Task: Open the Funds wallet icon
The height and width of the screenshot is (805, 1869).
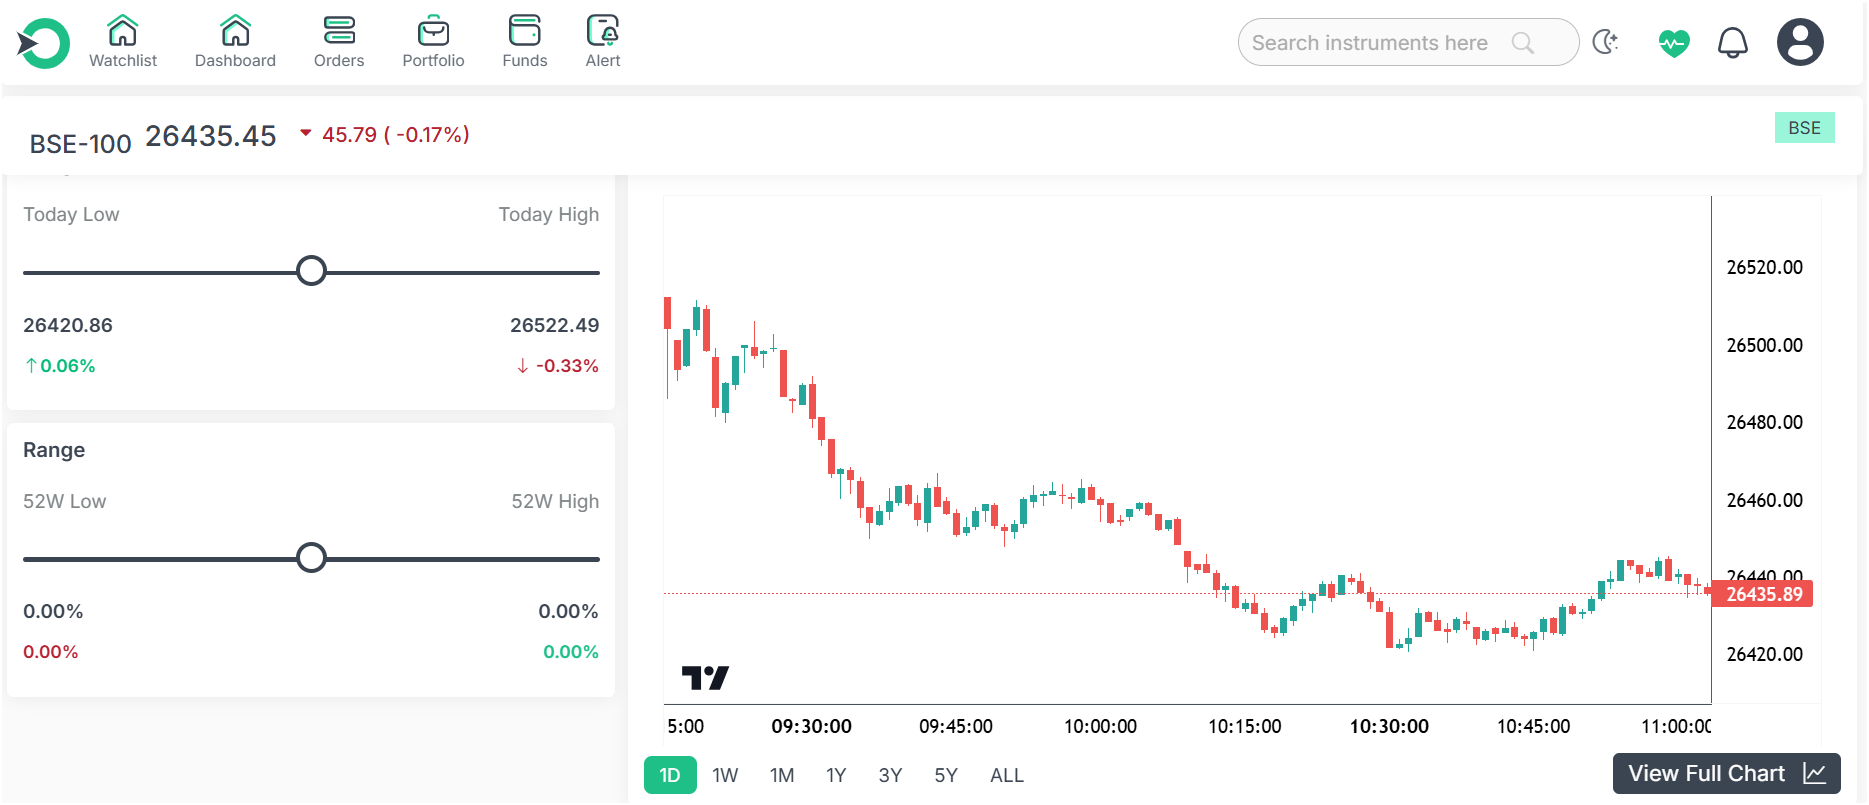Action: 524,32
